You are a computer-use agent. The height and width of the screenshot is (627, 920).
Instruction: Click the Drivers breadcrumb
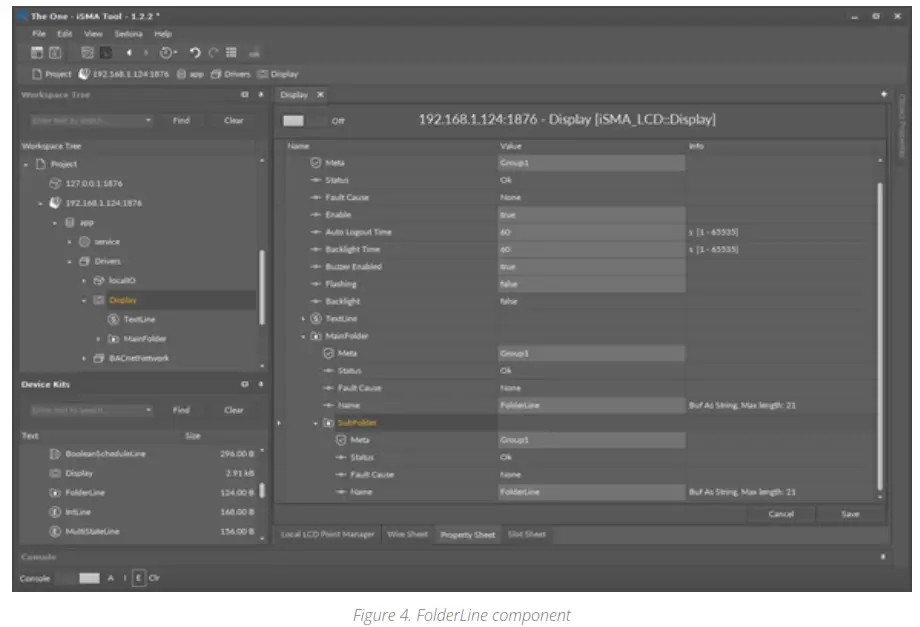click(230, 74)
